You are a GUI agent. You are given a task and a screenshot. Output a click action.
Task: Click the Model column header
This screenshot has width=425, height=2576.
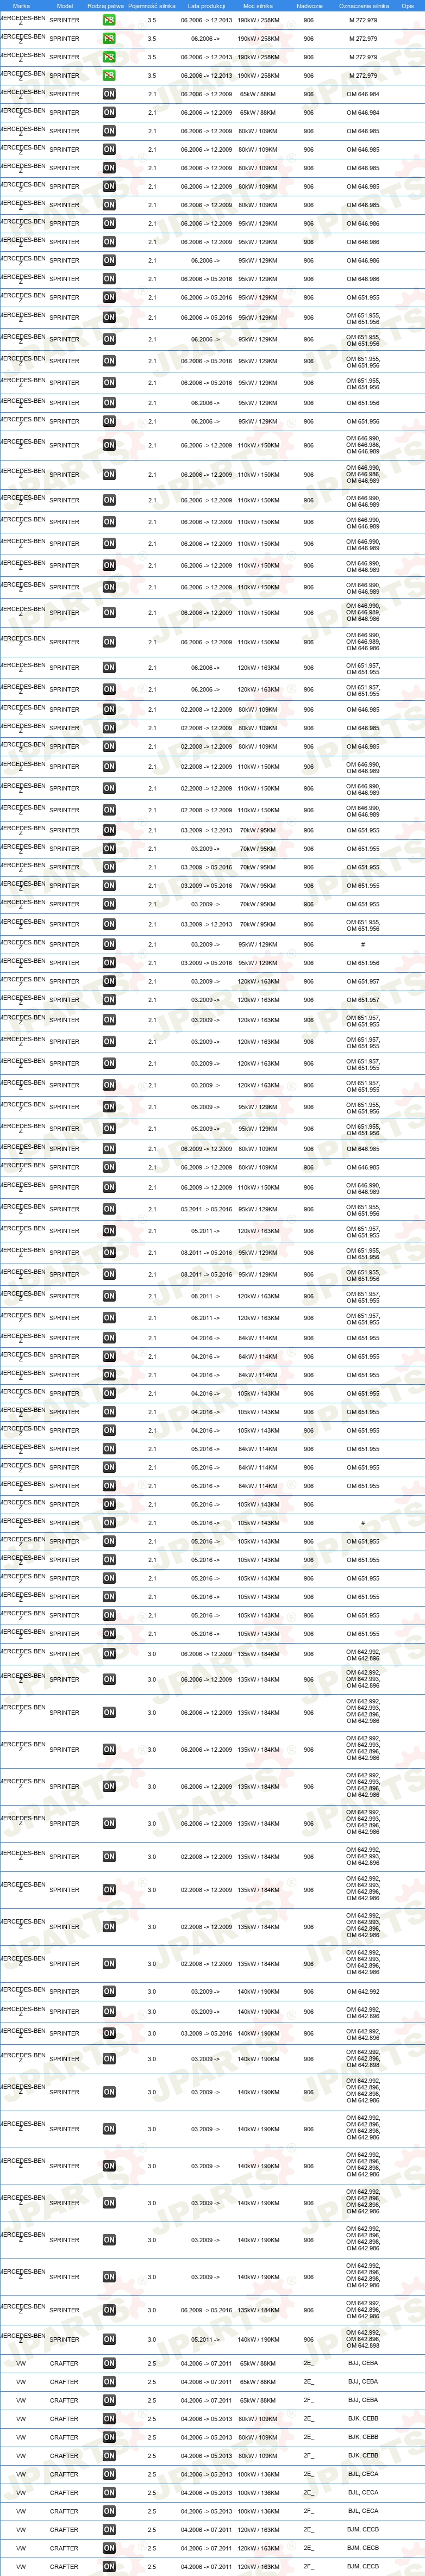click(65, 6)
